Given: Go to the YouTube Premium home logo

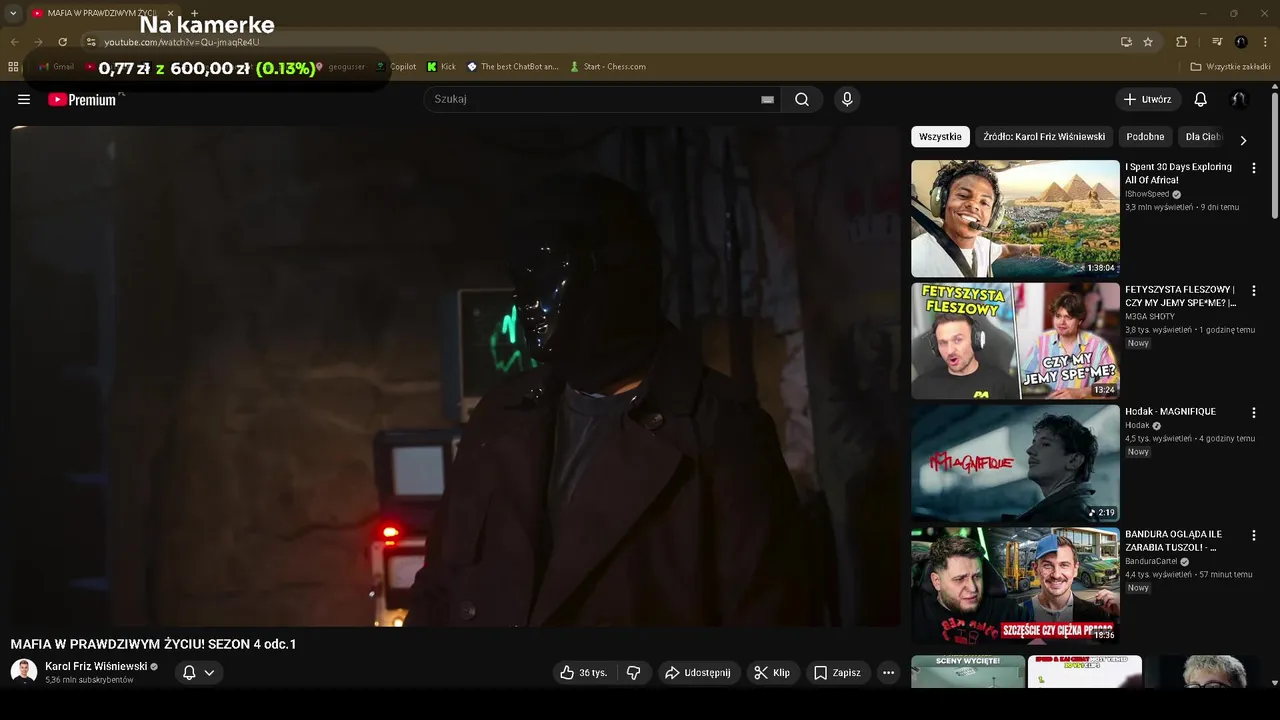Looking at the screenshot, I should (82, 99).
